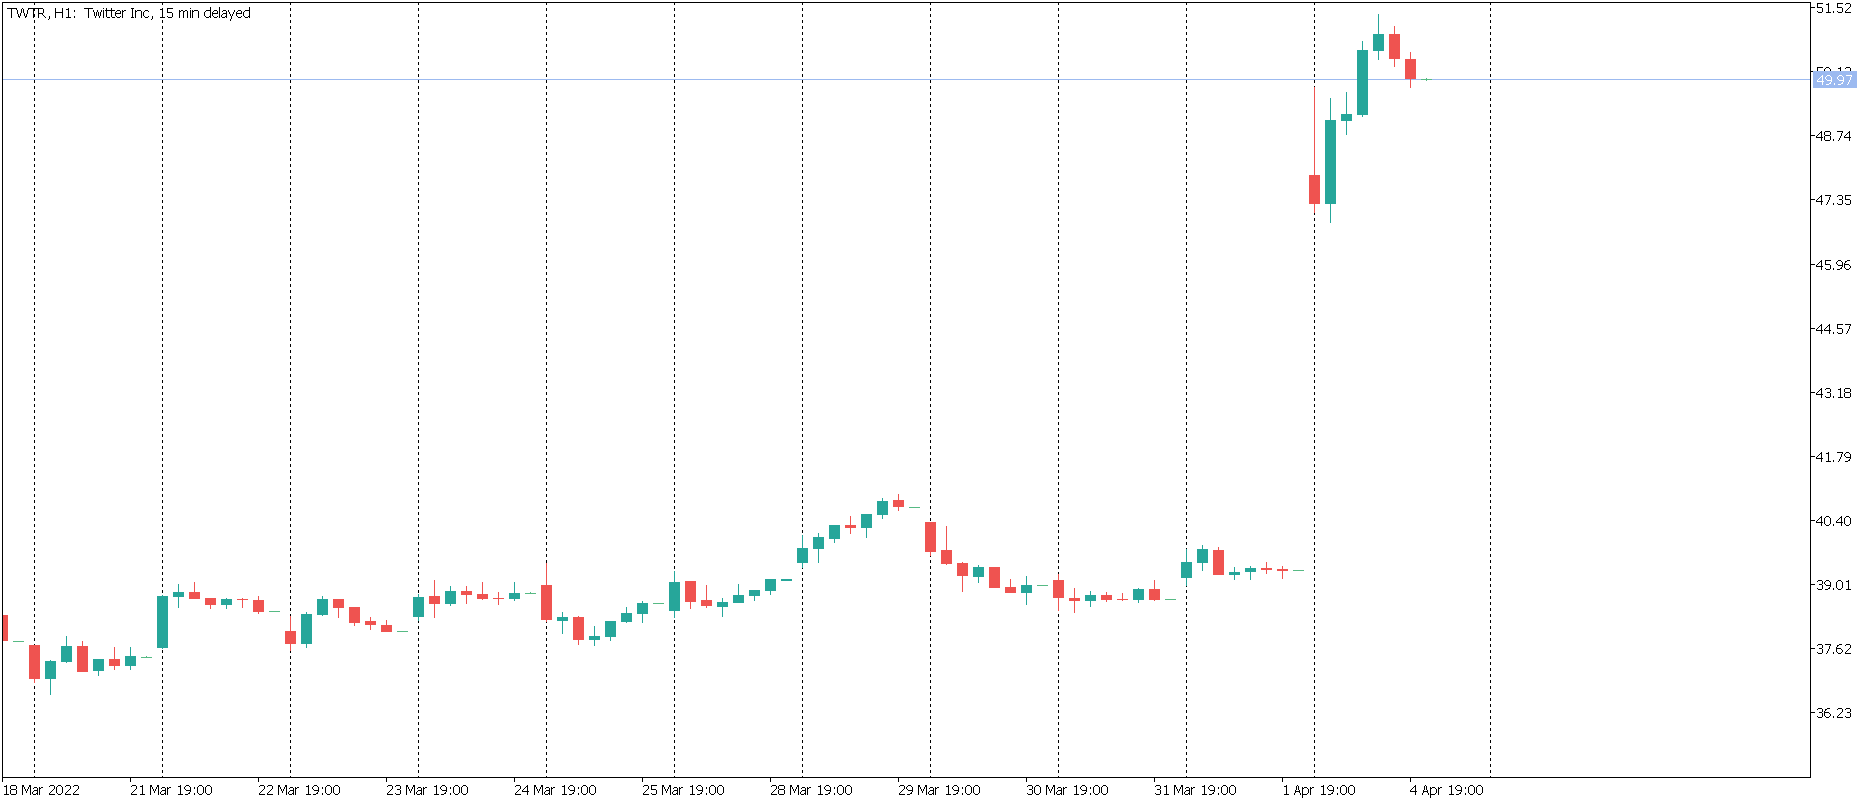Screen dimensions: 1872x804
Task: Click the 41.79 price axis label
Action: (x=1834, y=457)
